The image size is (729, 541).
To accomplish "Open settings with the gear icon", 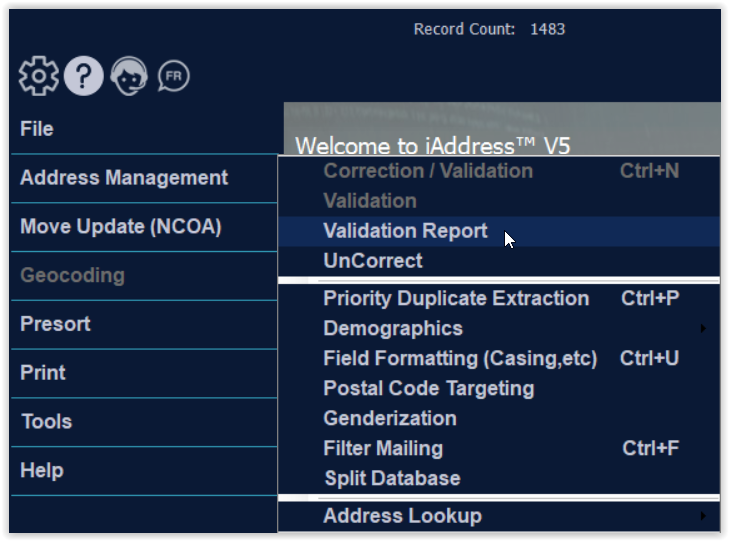I will (x=39, y=76).
